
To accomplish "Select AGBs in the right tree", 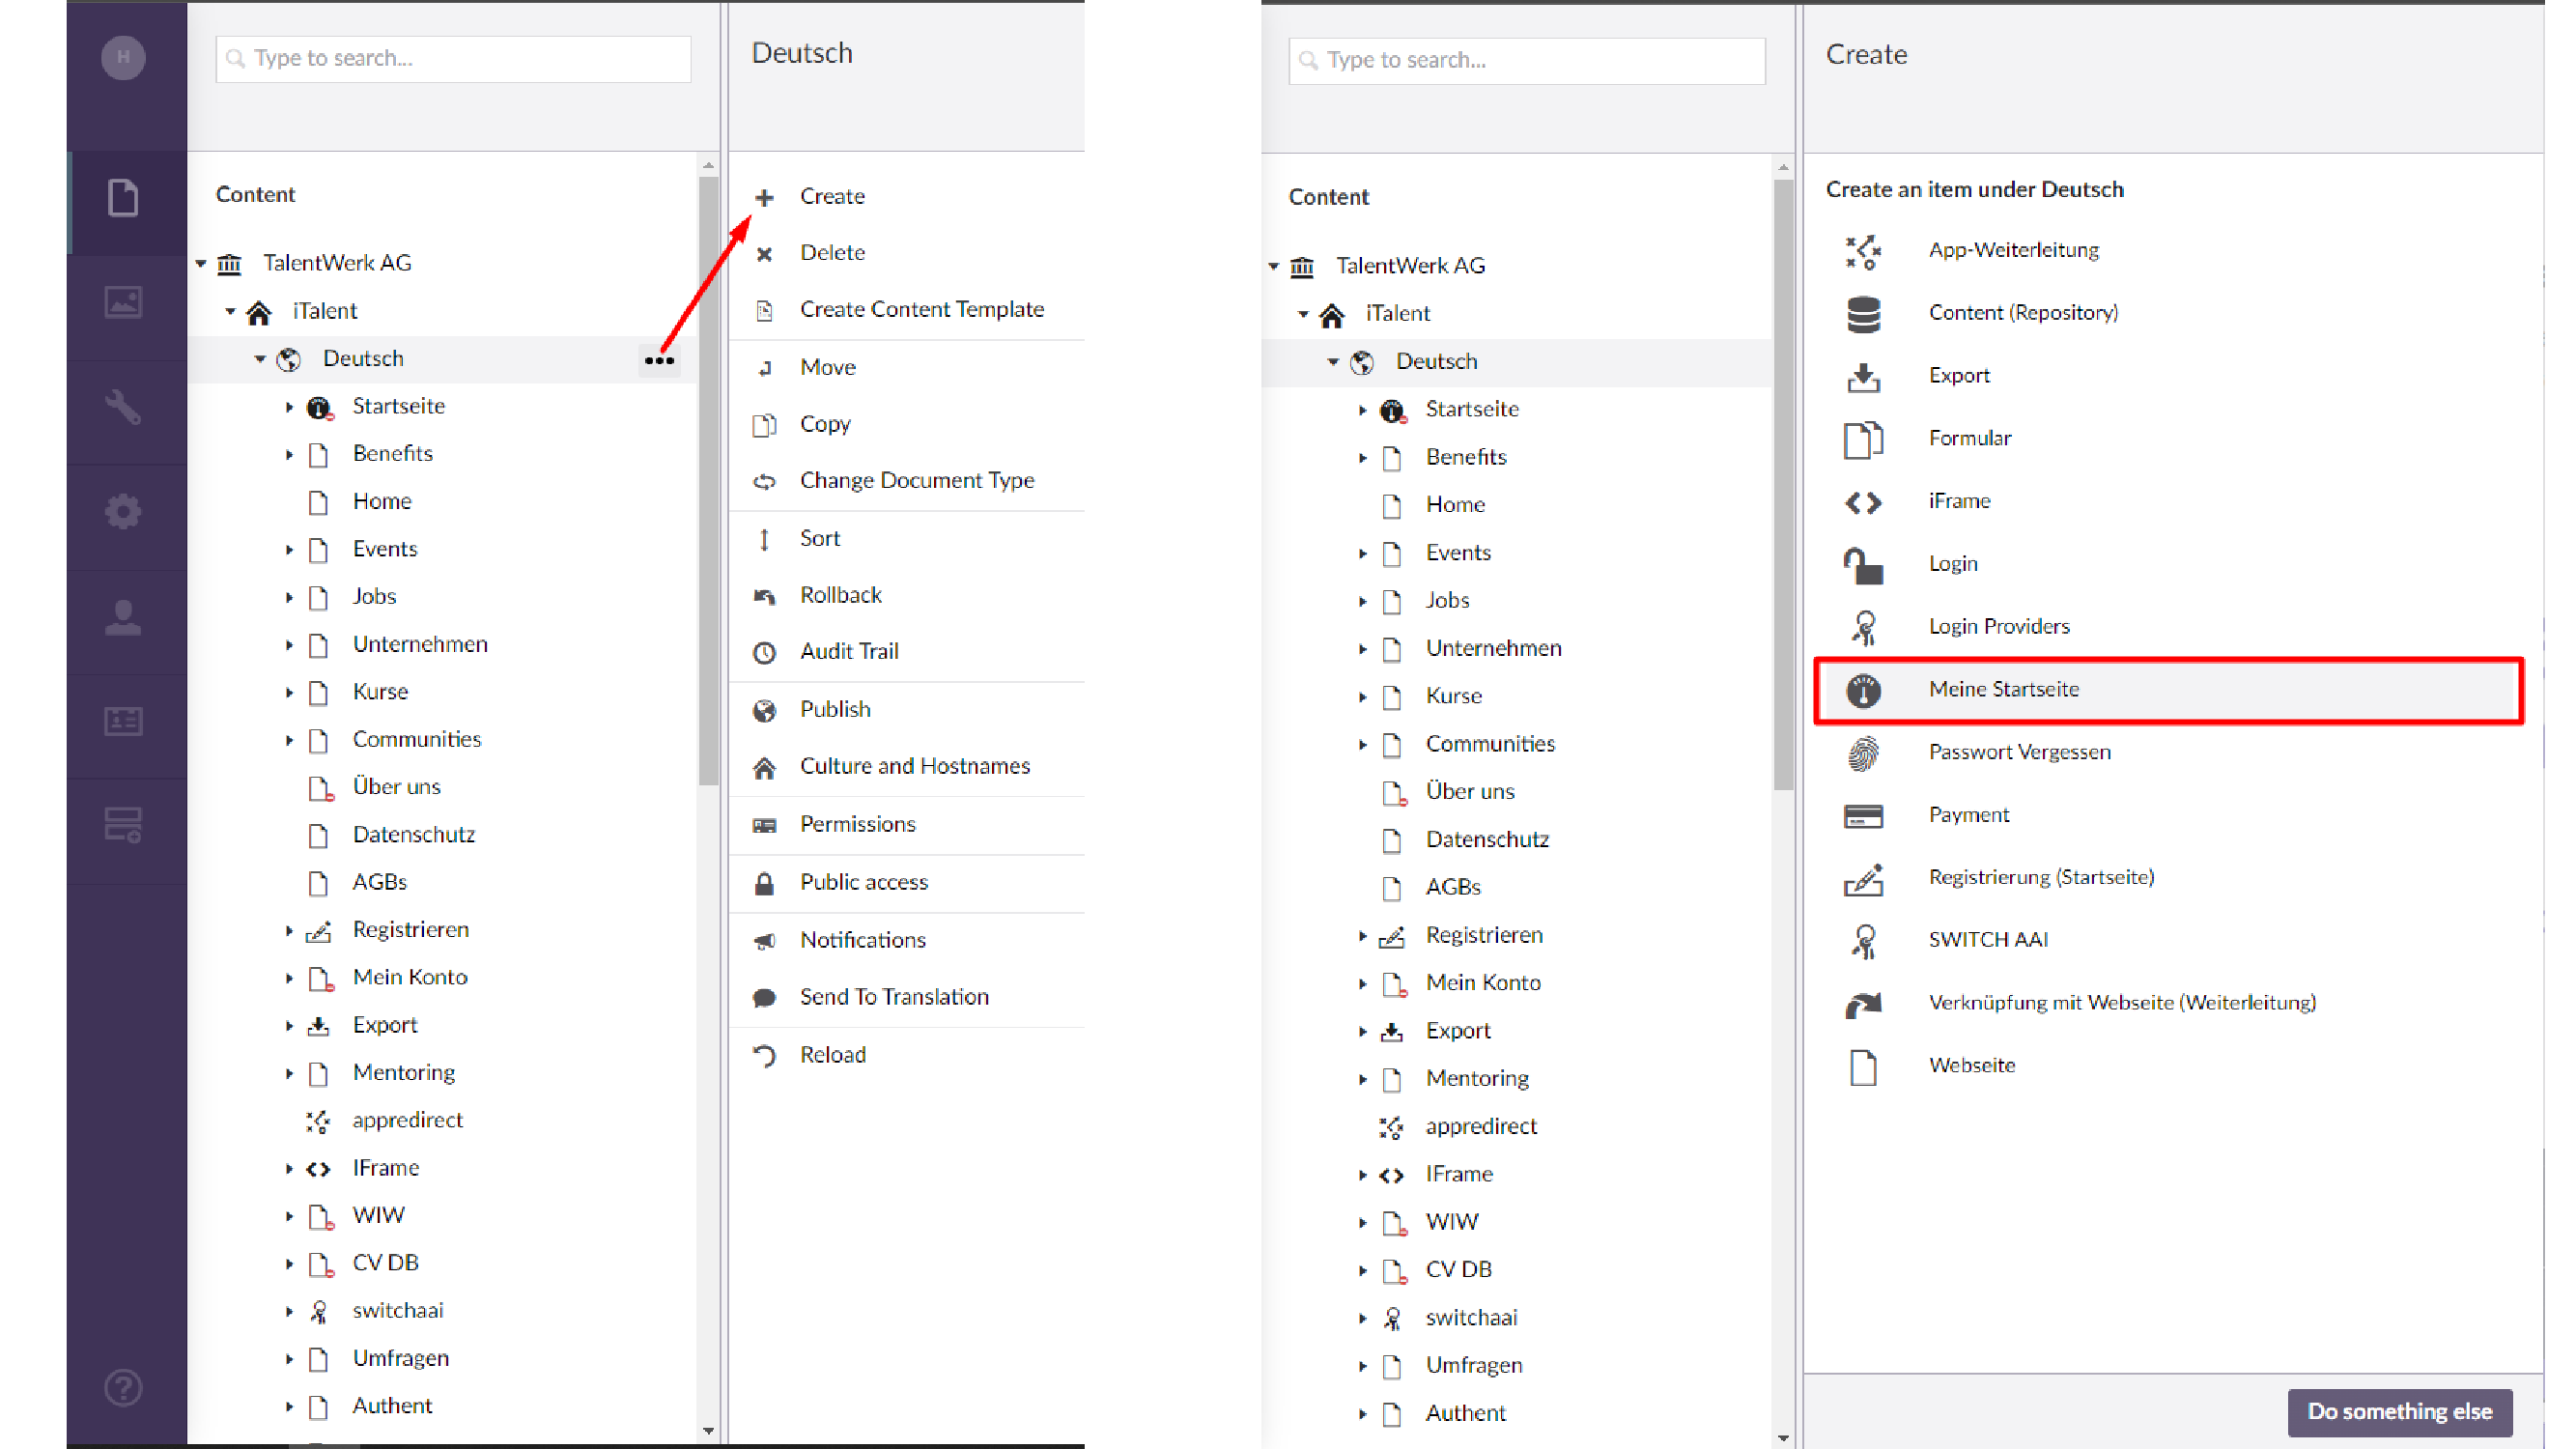I will click(1453, 887).
